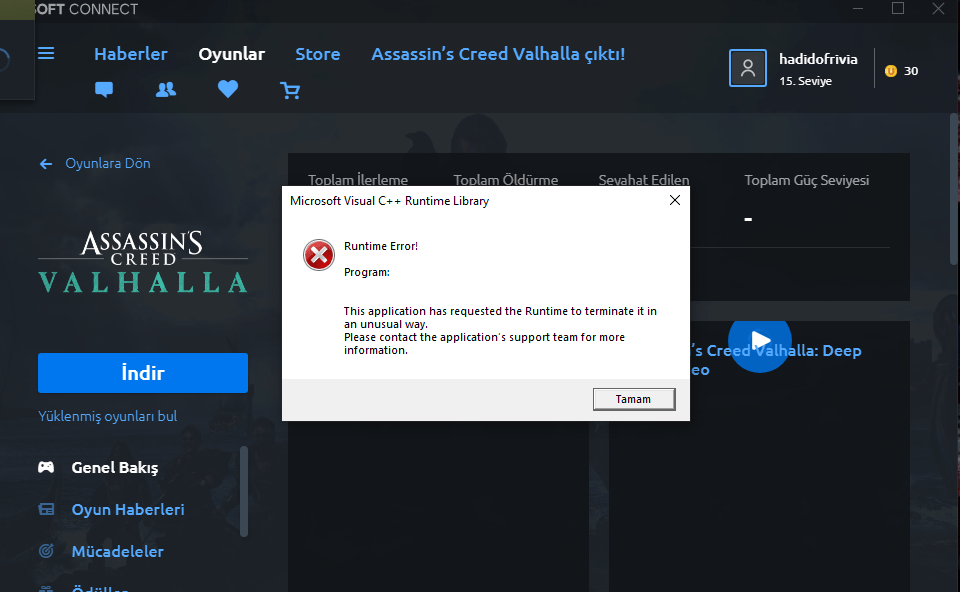Click Yüklenmiş oyunları bul link

pyautogui.click(x=107, y=416)
